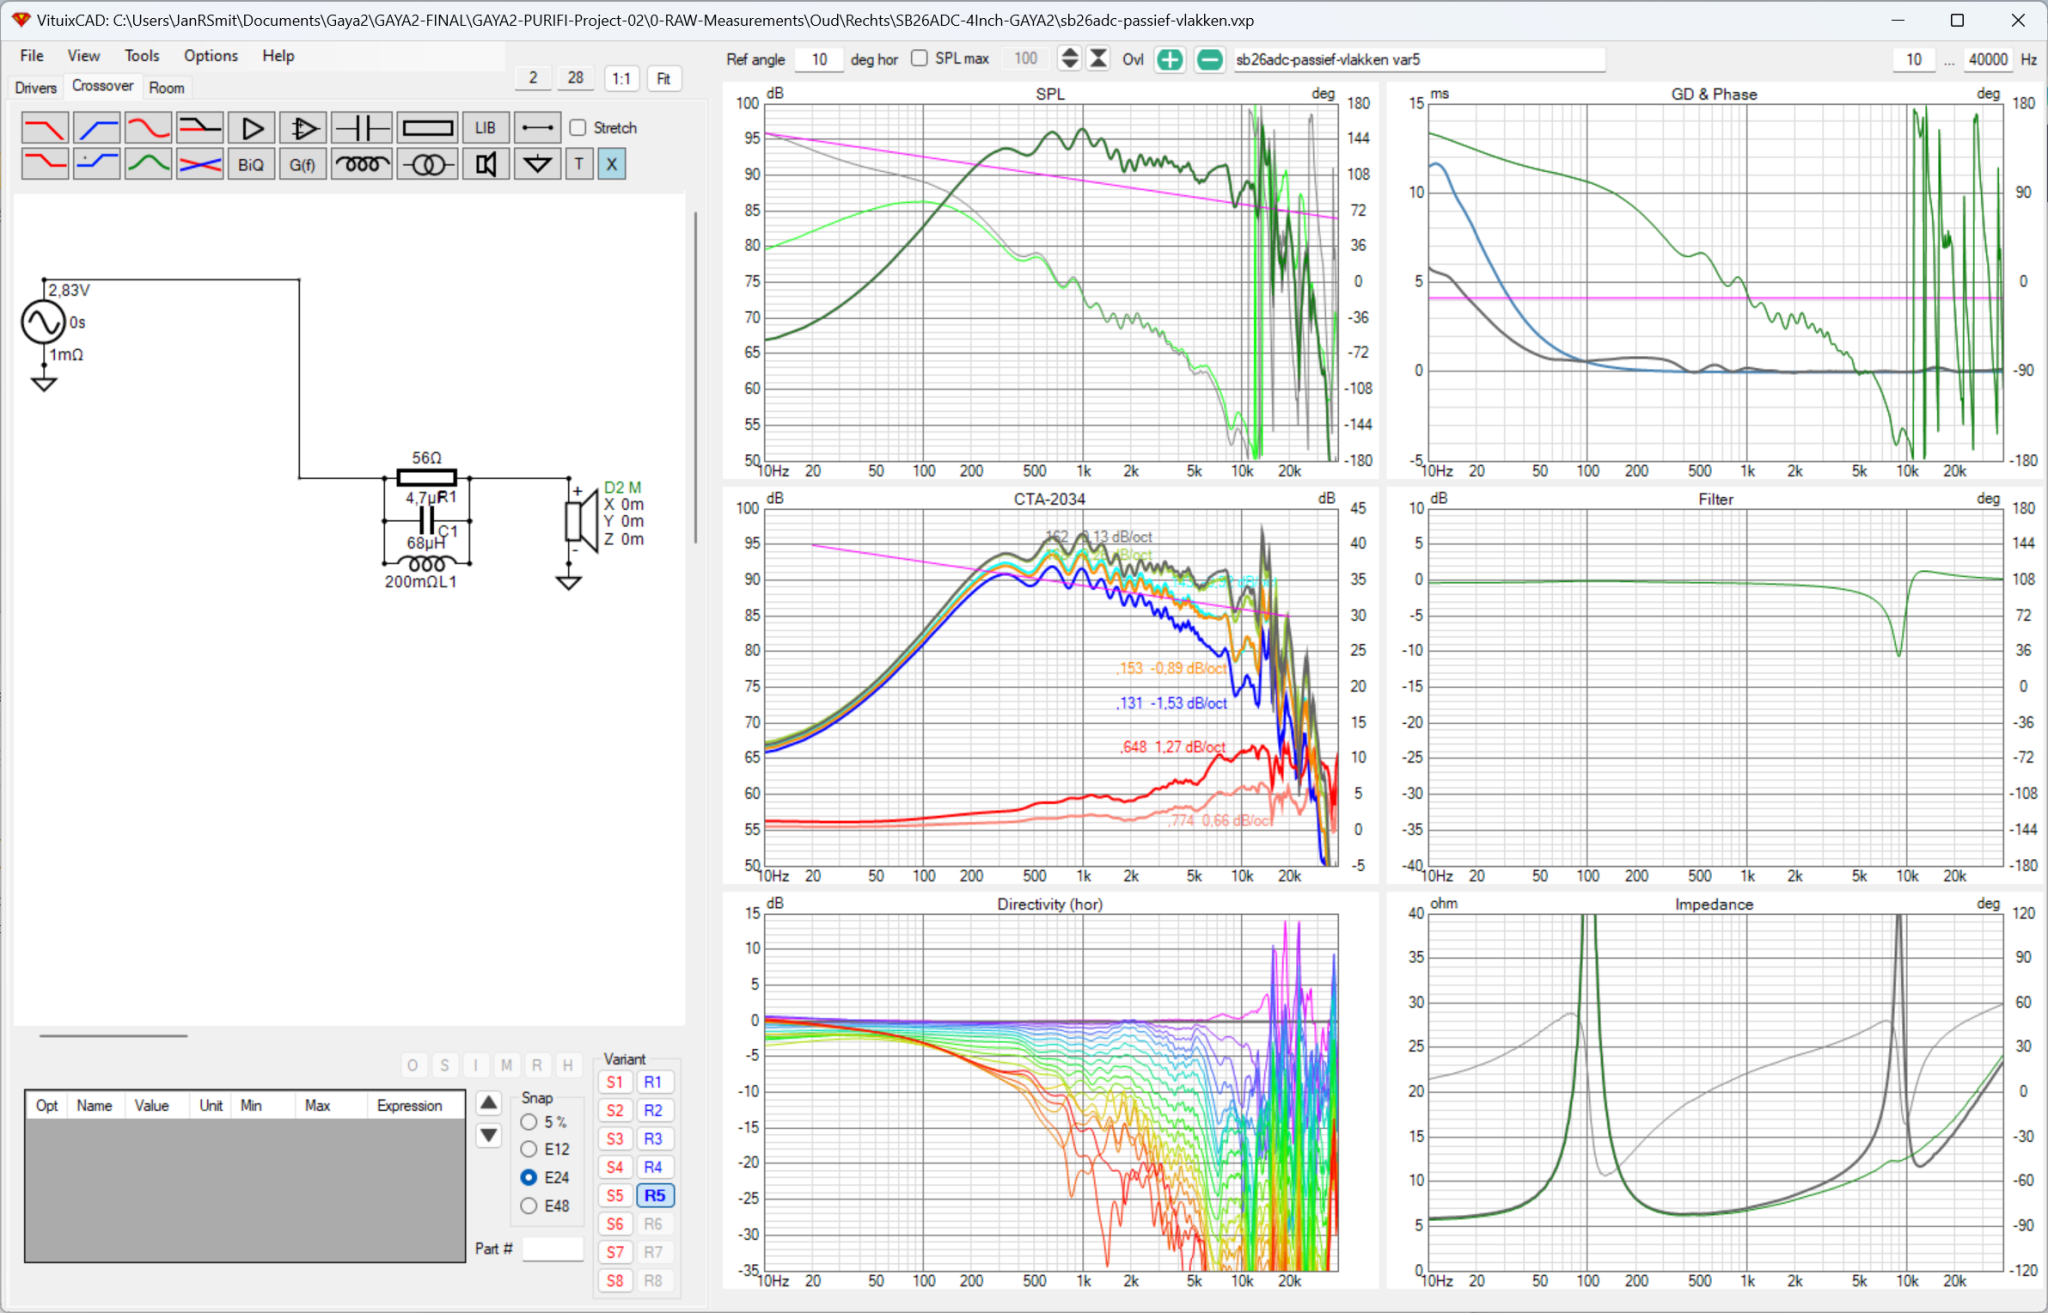Select the green peak/notch filter icon

point(148,164)
